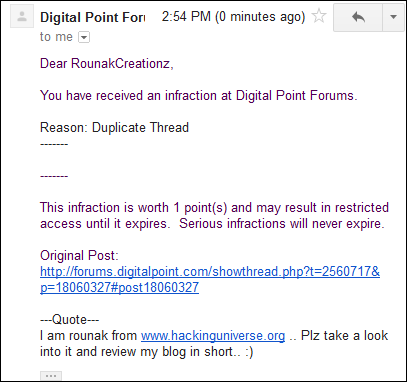Reply using the arrow button
The height and width of the screenshot is (382, 407).
[x=358, y=17]
